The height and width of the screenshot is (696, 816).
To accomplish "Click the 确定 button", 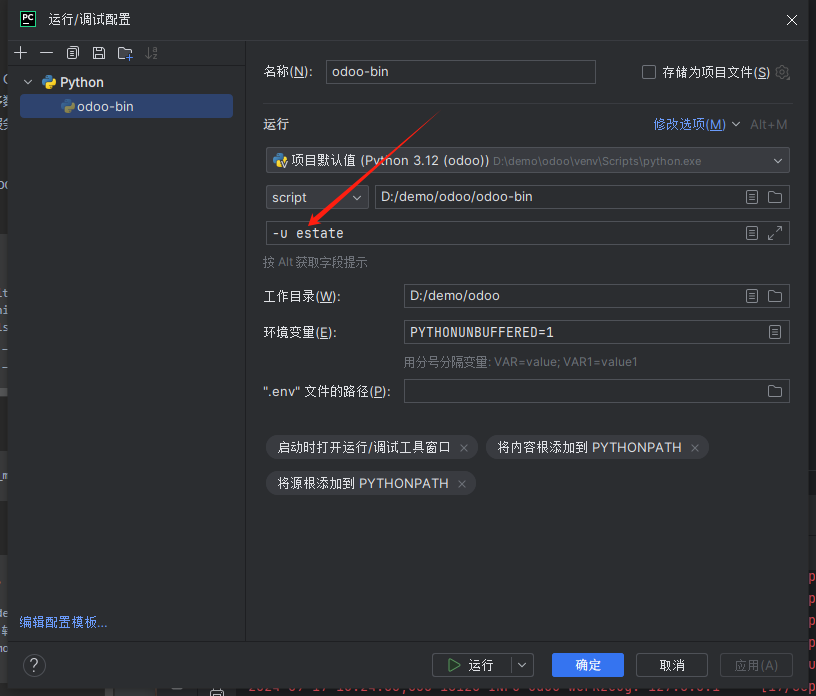I will (588, 665).
